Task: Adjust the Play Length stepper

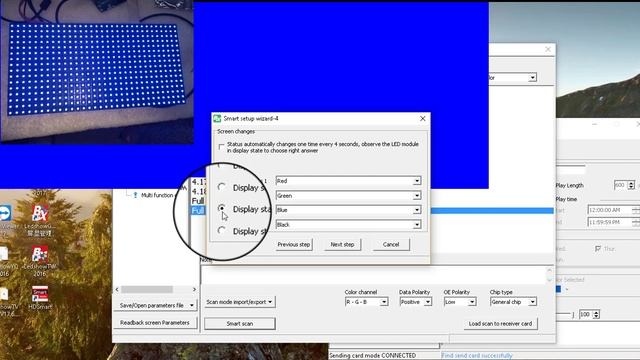Action: pyautogui.click(x=631, y=185)
